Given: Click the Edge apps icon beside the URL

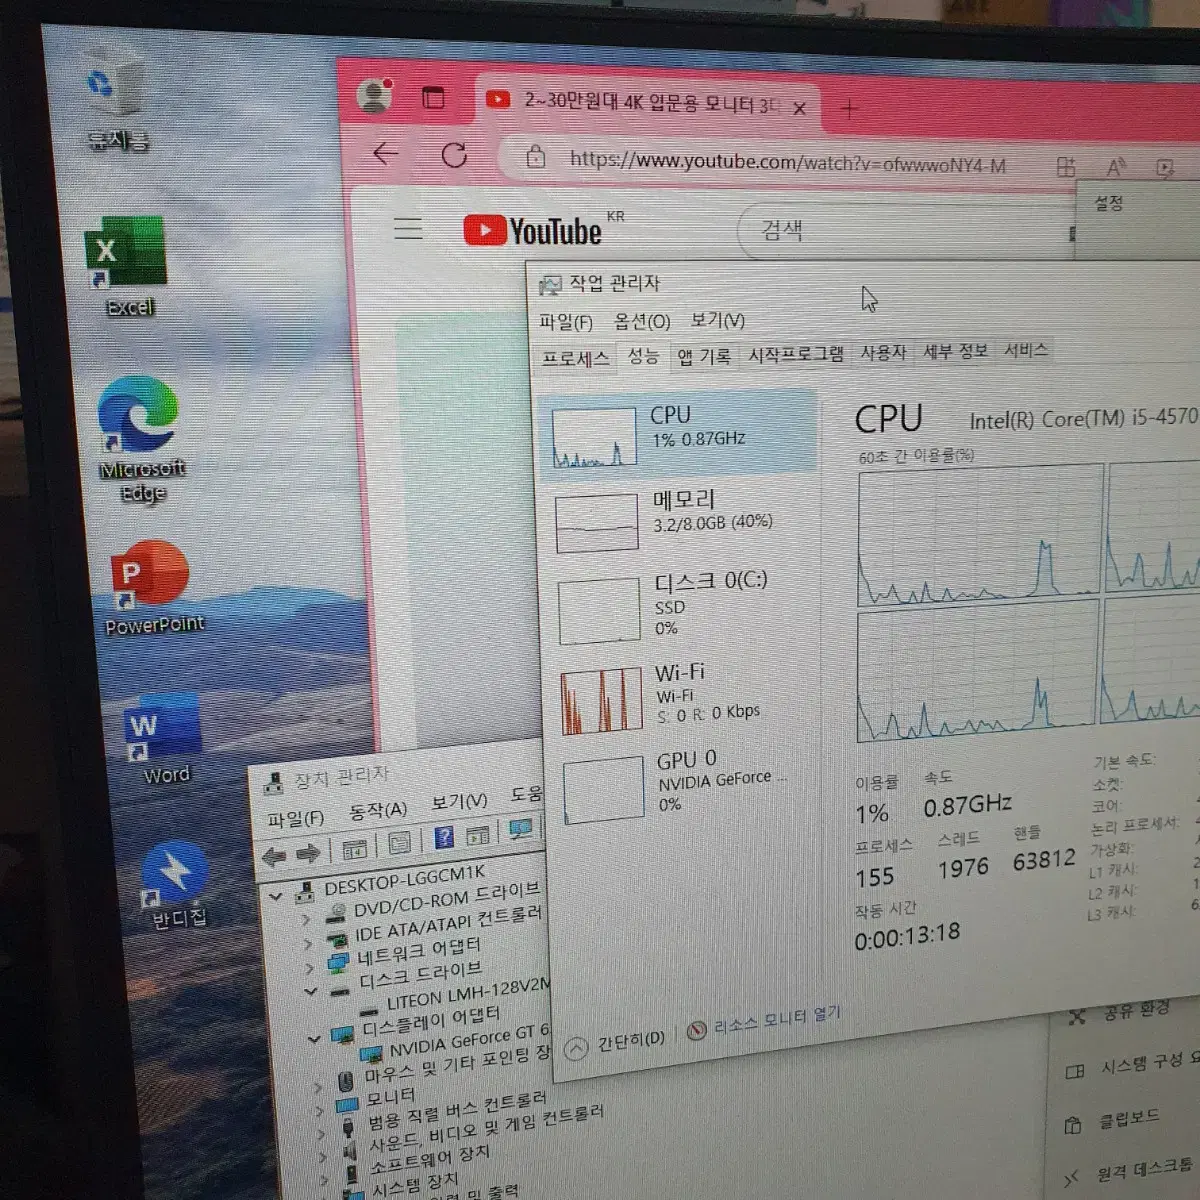Looking at the screenshot, I should tap(1067, 167).
